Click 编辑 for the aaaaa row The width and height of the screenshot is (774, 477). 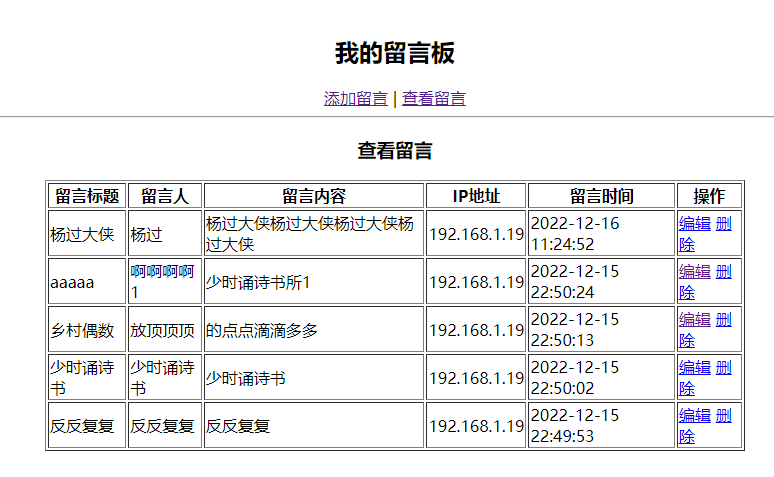(694, 271)
